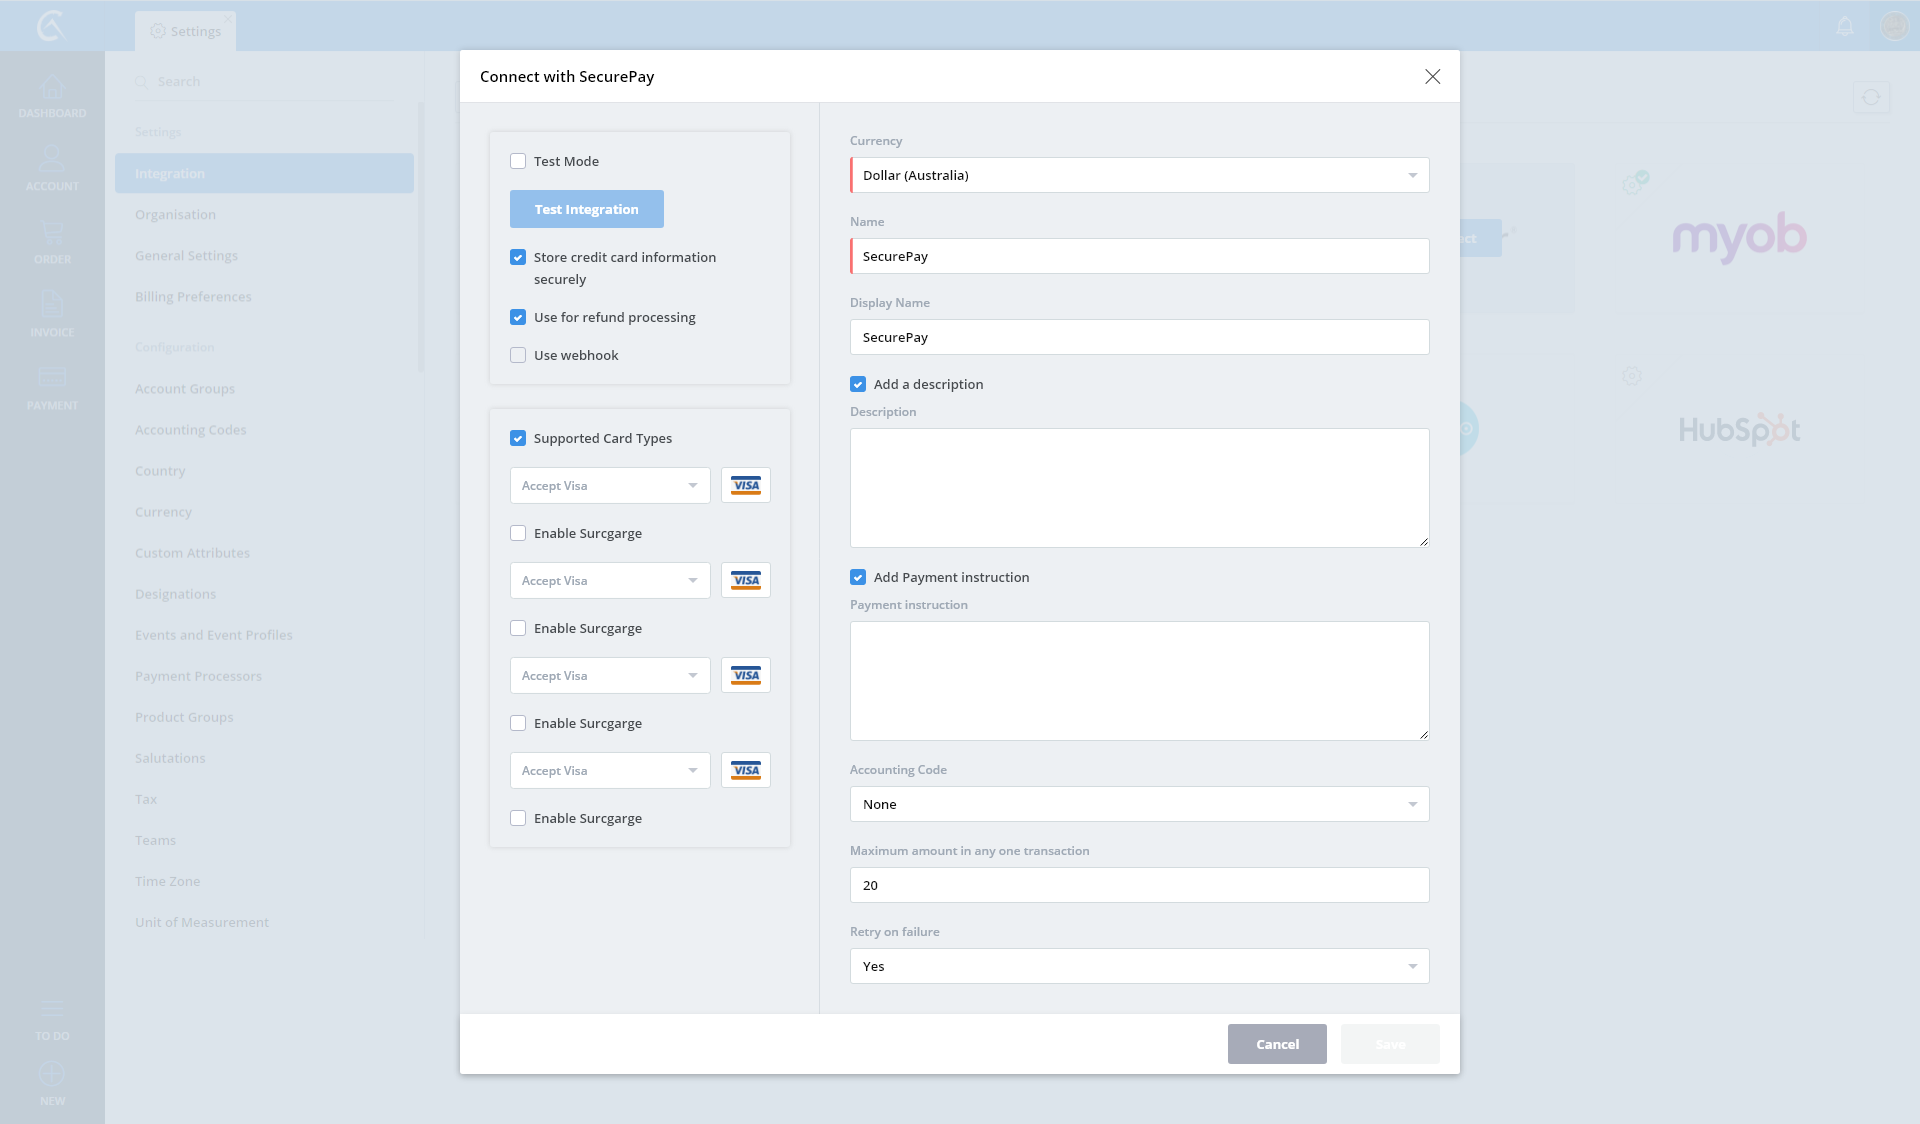Enable the Test Mode checkbox
The width and height of the screenshot is (1920, 1124).
pyautogui.click(x=518, y=161)
